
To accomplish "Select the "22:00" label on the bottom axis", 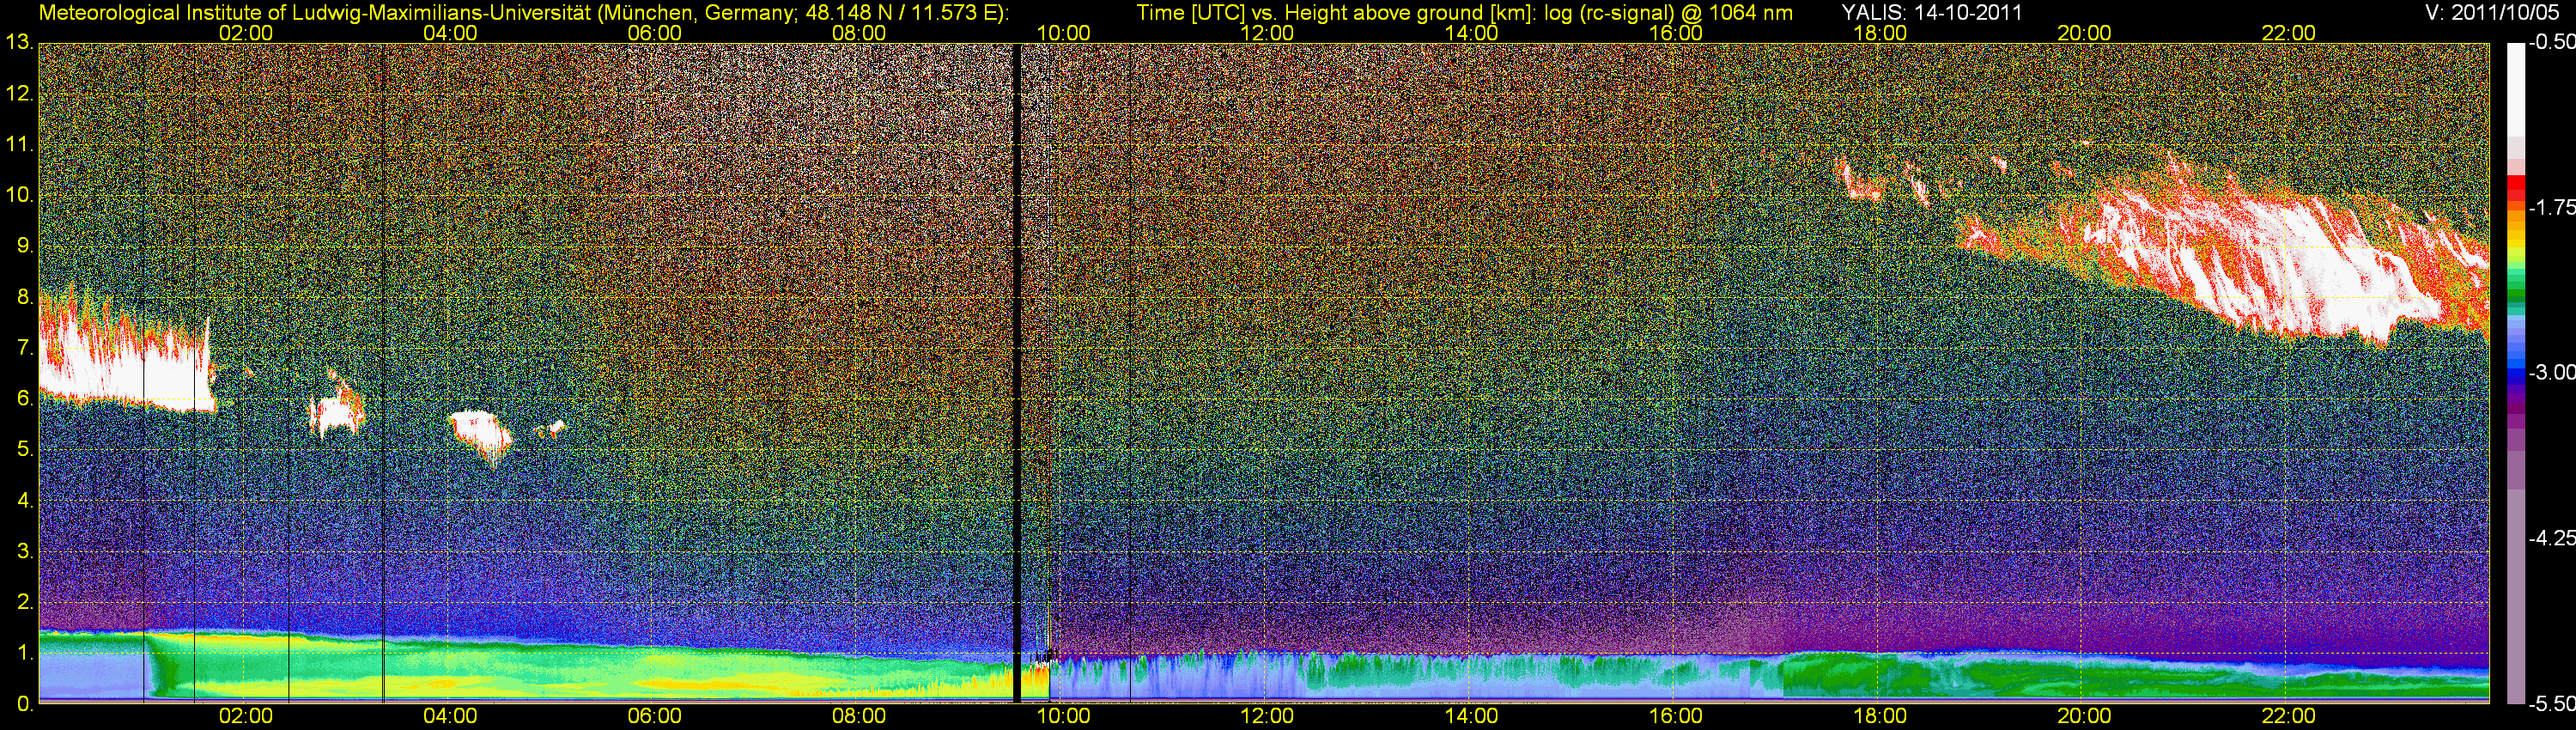I will pos(2288,716).
